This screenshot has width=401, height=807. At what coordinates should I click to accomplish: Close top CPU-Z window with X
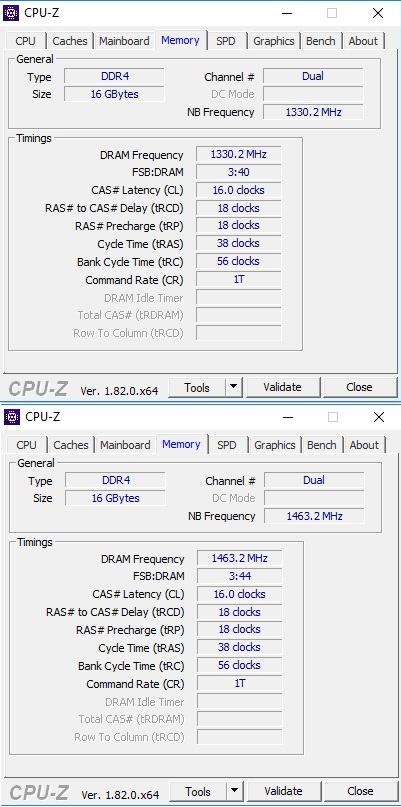(x=378, y=13)
